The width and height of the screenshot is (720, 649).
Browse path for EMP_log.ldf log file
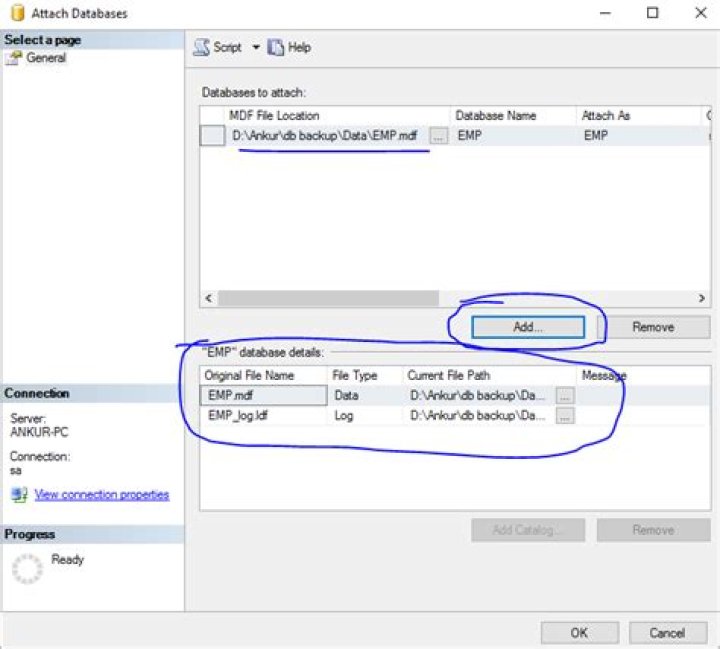click(x=565, y=416)
